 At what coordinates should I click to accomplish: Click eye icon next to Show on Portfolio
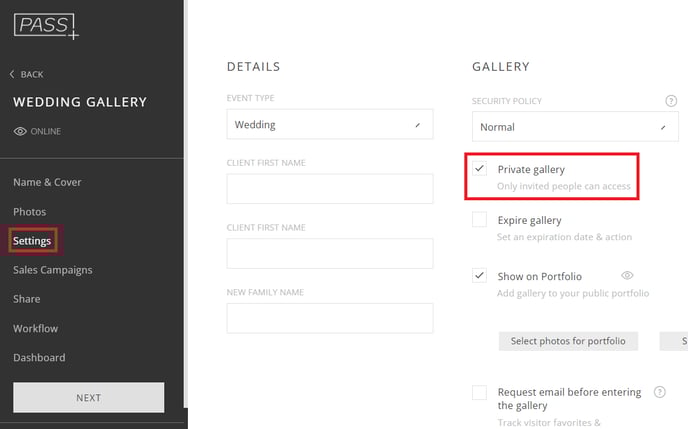[x=627, y=275]
